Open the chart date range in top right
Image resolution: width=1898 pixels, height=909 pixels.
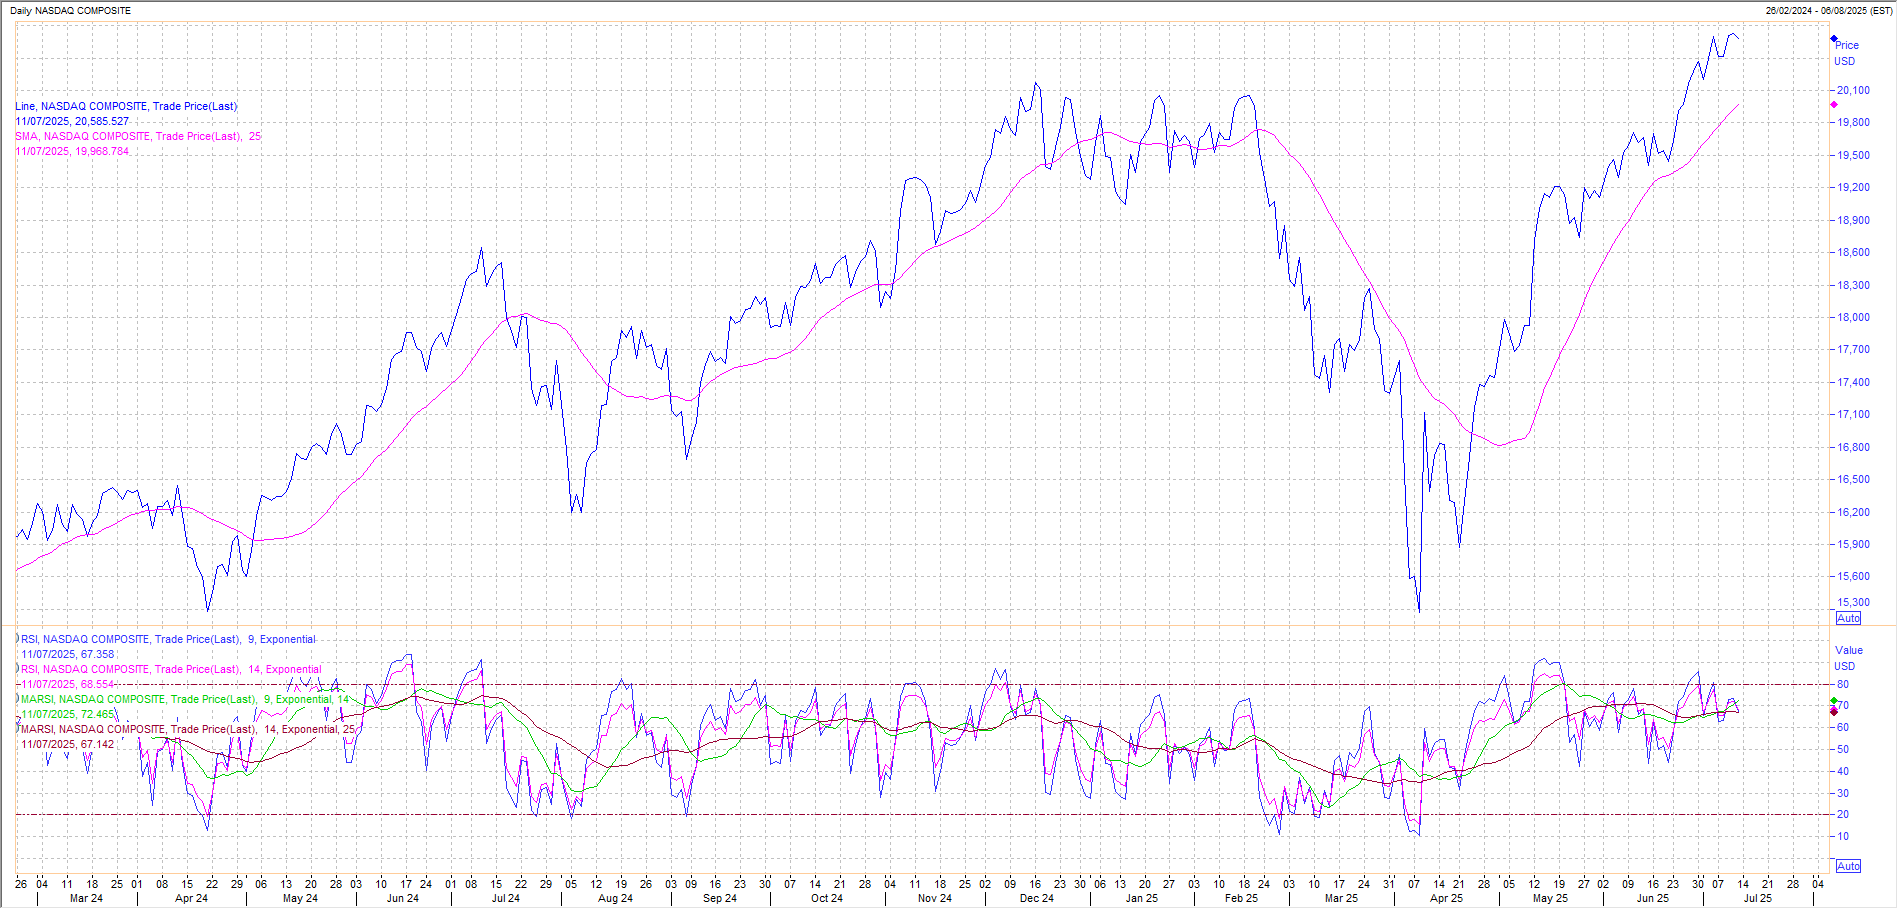pyautogui.click(x=1829, y=10)
